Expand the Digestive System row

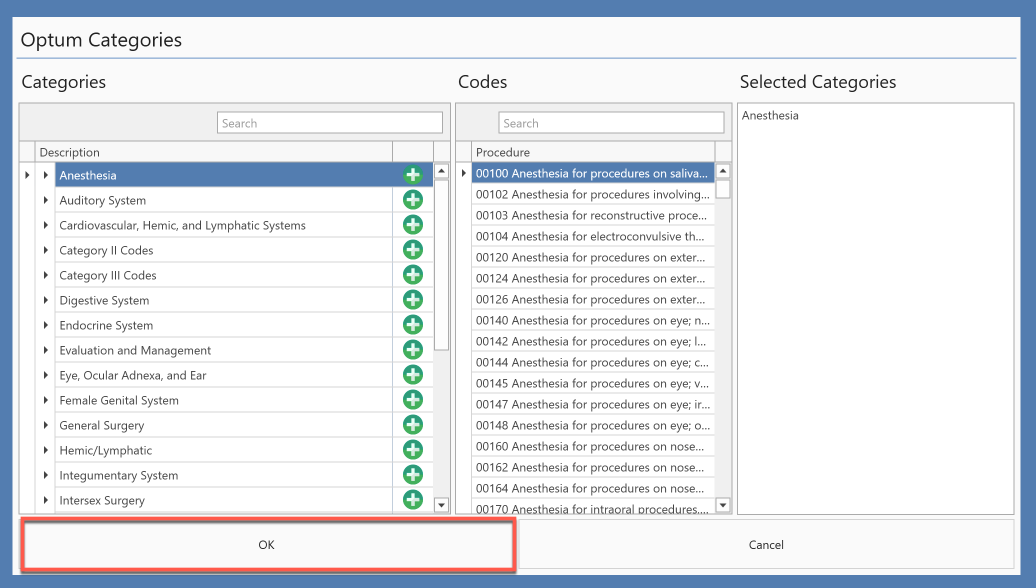46,300
